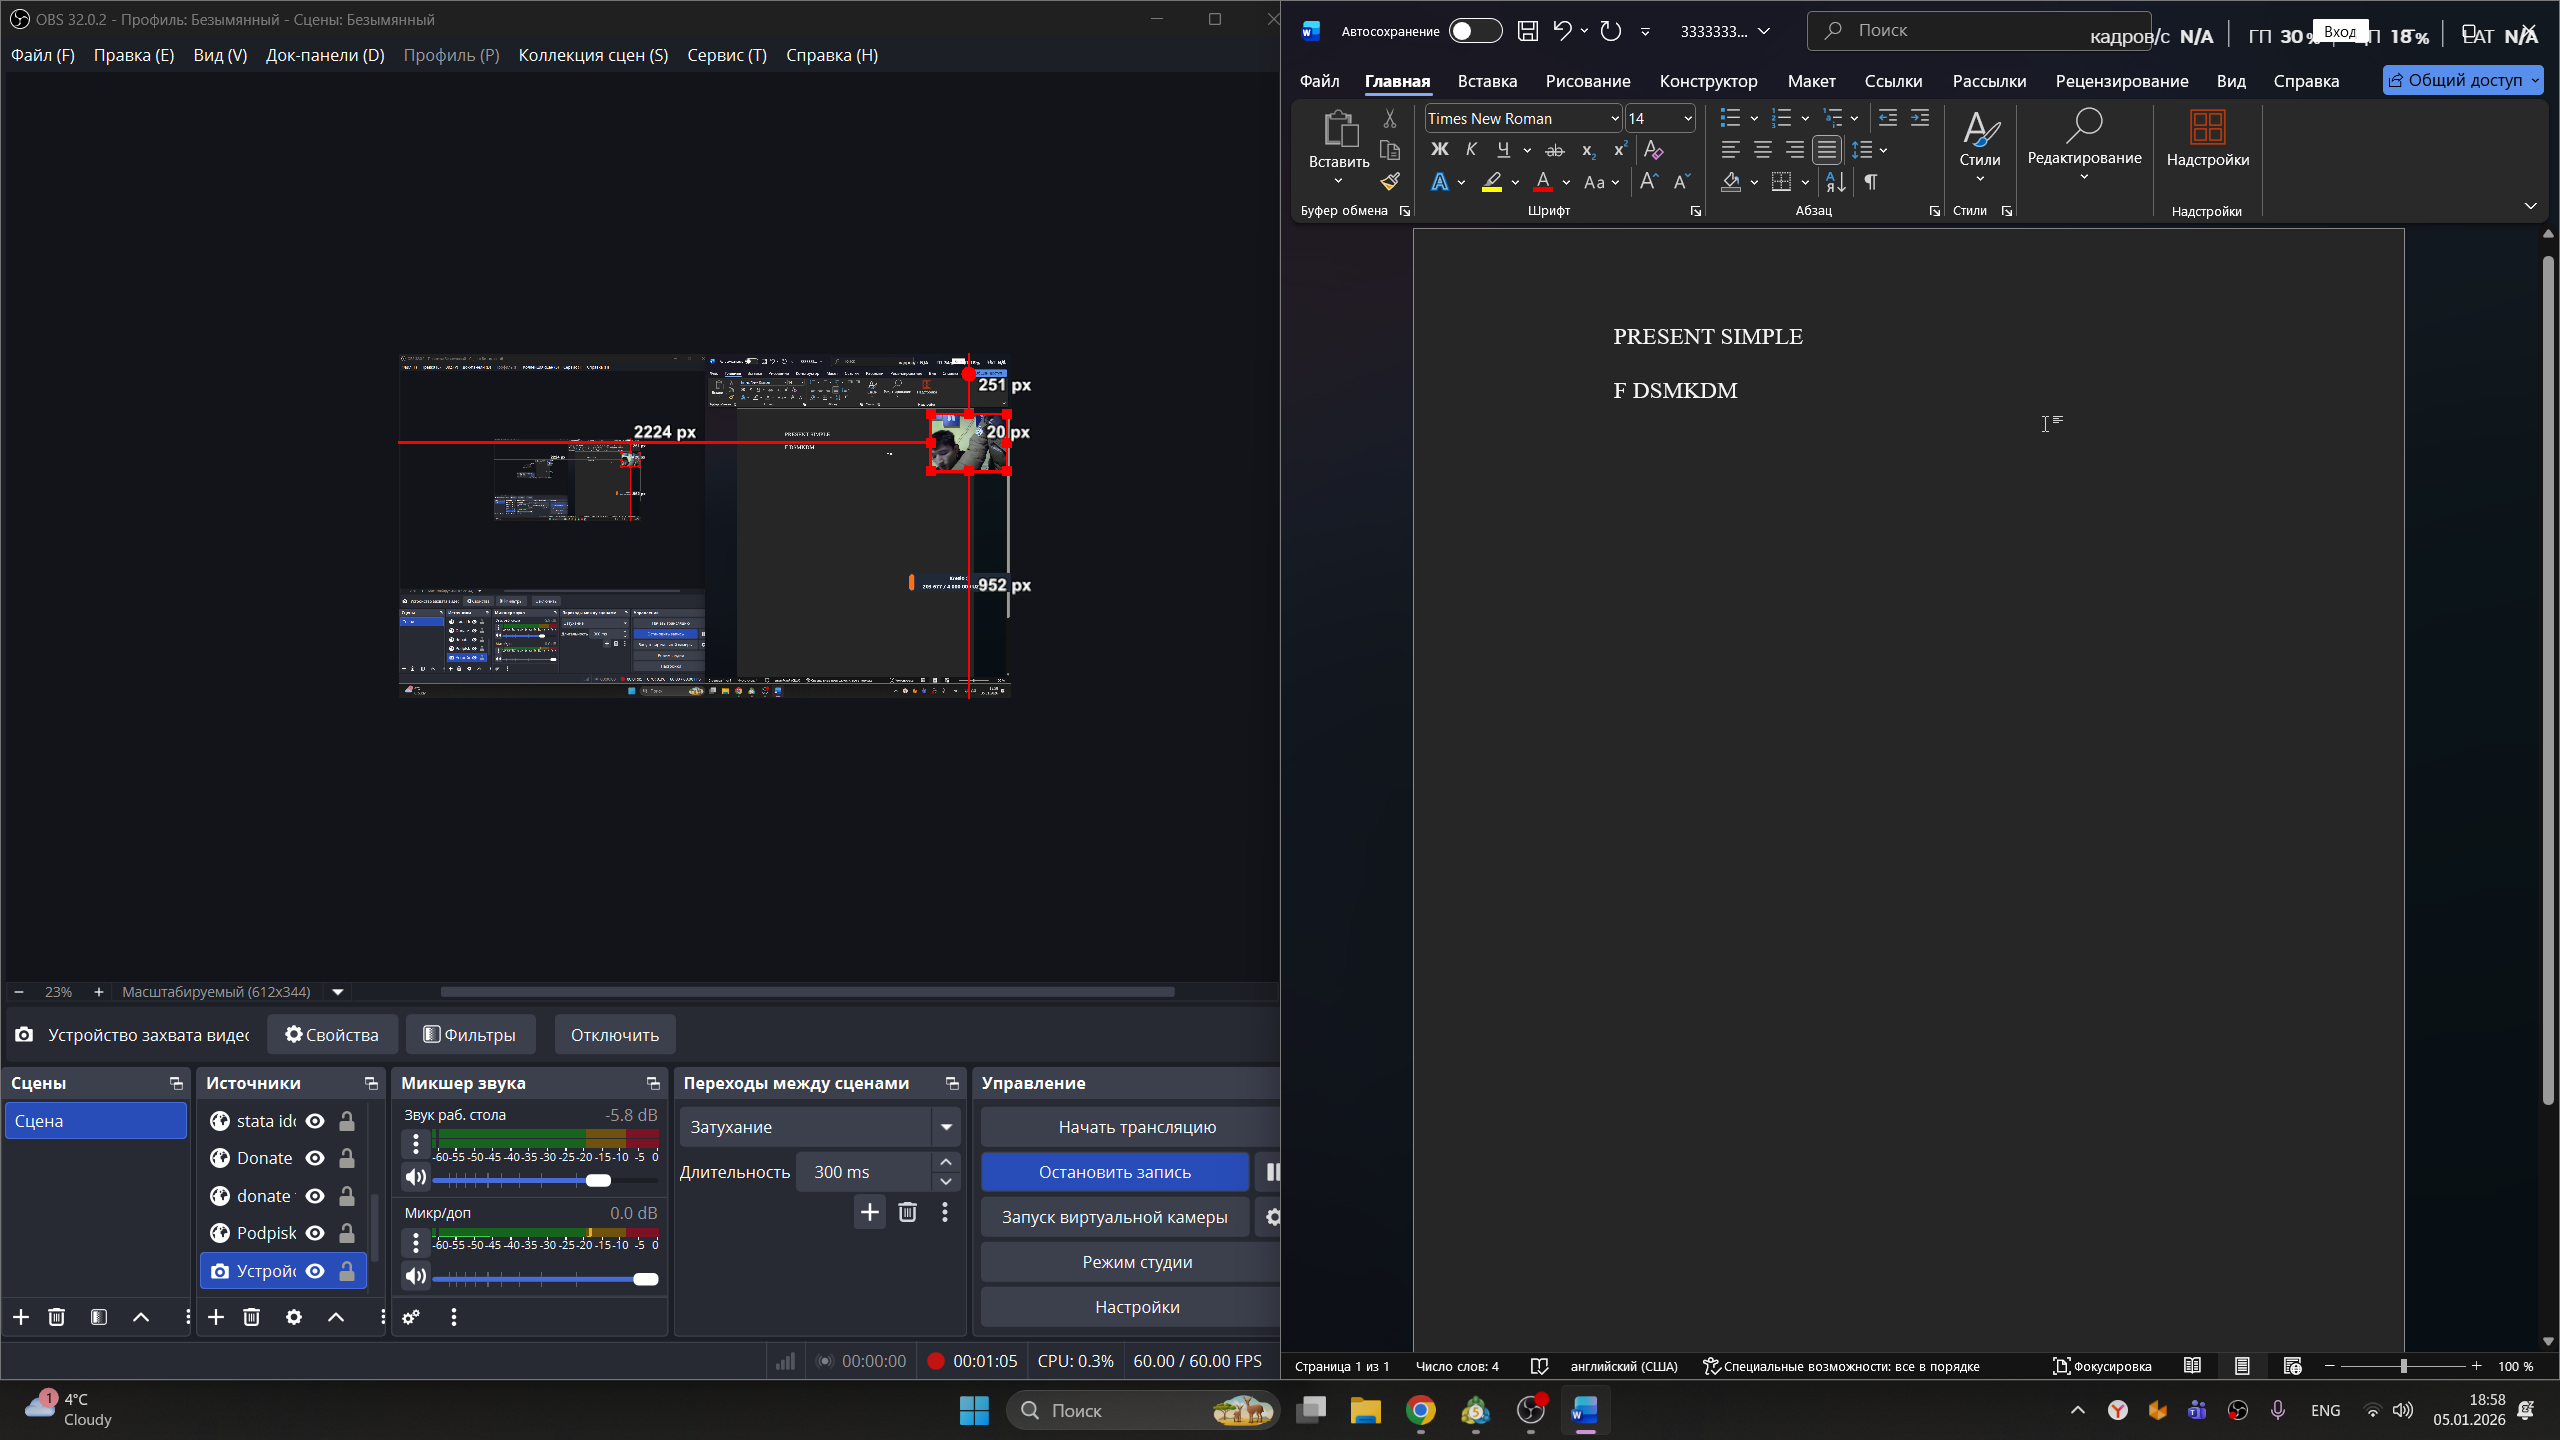Viewport: 2560px width, 1440px height.
Task: Toggle paragraph marks pilcrow icon
Action: click(x=1870, y=182)
